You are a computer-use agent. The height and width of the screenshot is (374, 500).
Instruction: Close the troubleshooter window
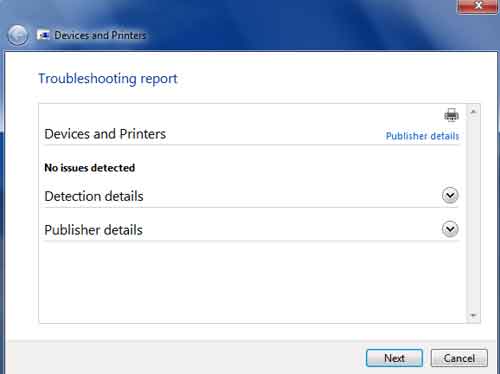pos(478,6)
